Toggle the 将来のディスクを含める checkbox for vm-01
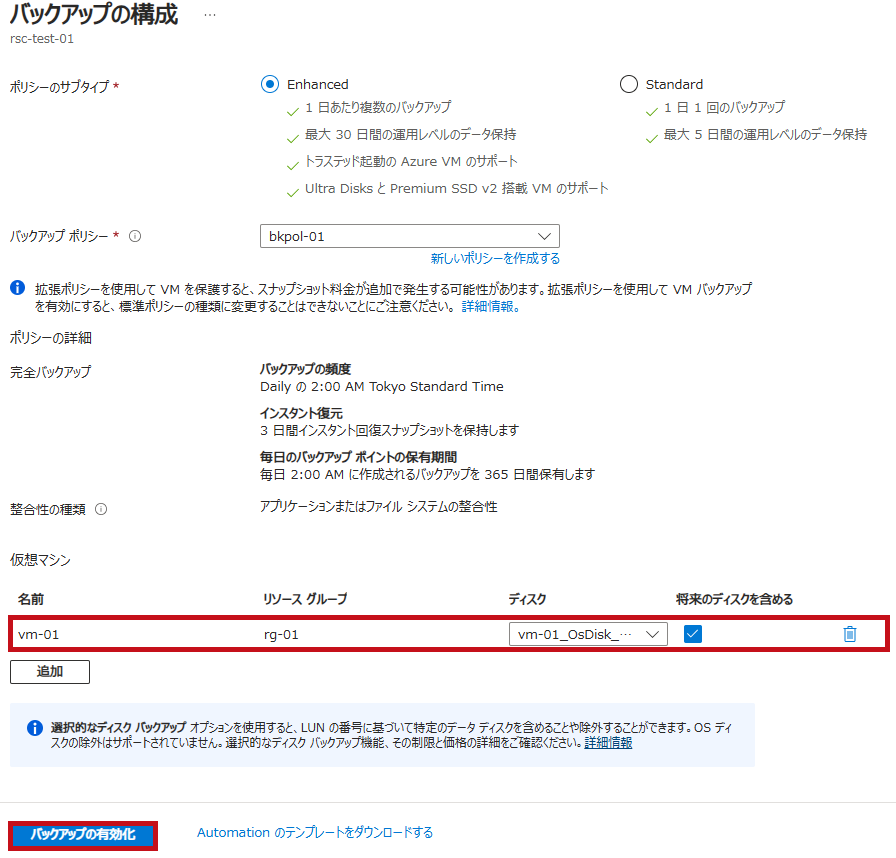896x858 pixels. [x=693, y=634]
